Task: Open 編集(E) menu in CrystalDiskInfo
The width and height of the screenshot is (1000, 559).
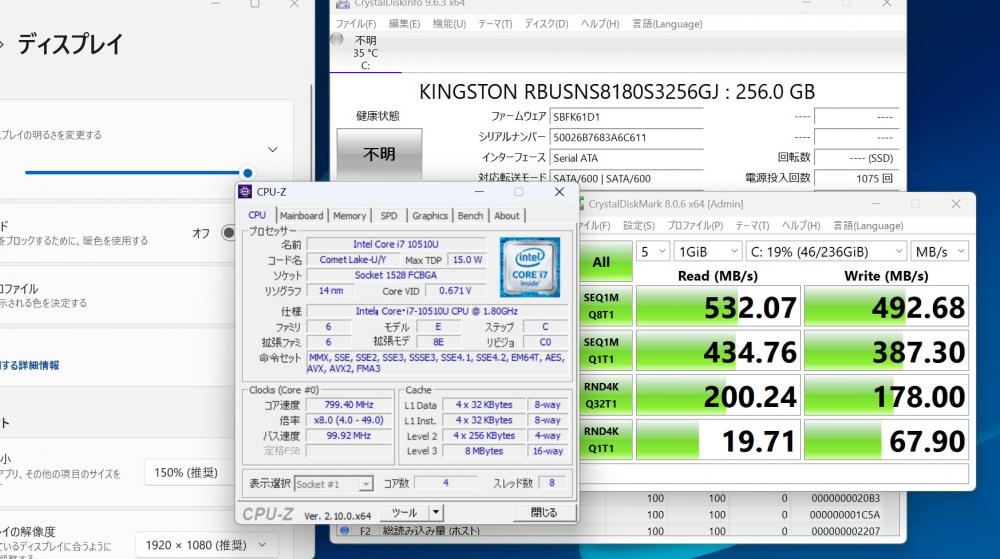Action: (404, 24)
